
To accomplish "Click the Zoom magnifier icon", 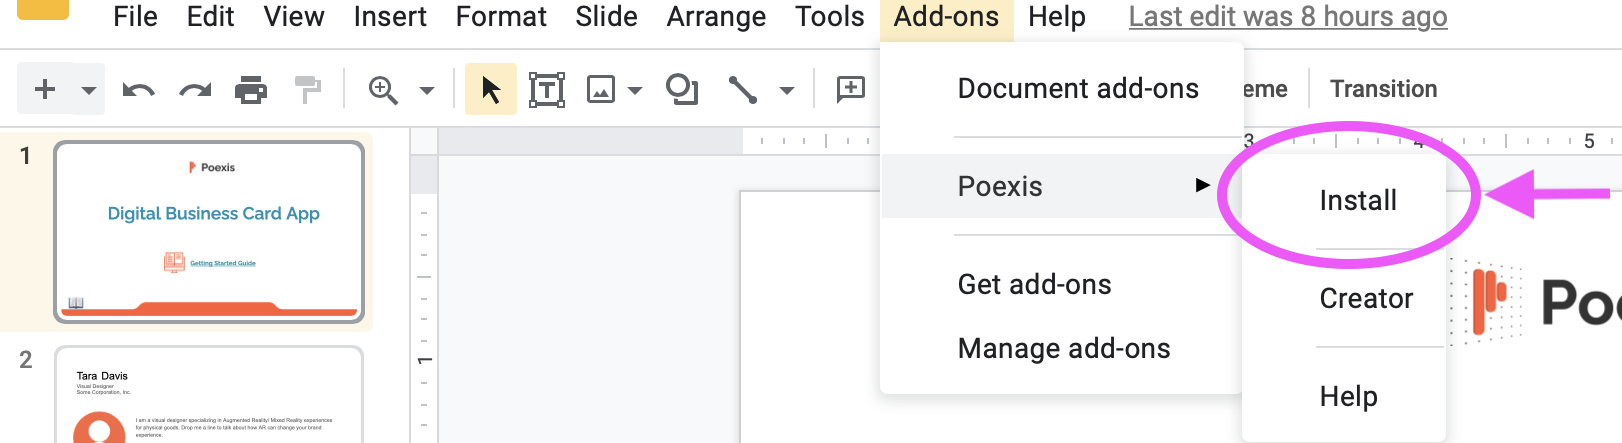I will point(383,90).
